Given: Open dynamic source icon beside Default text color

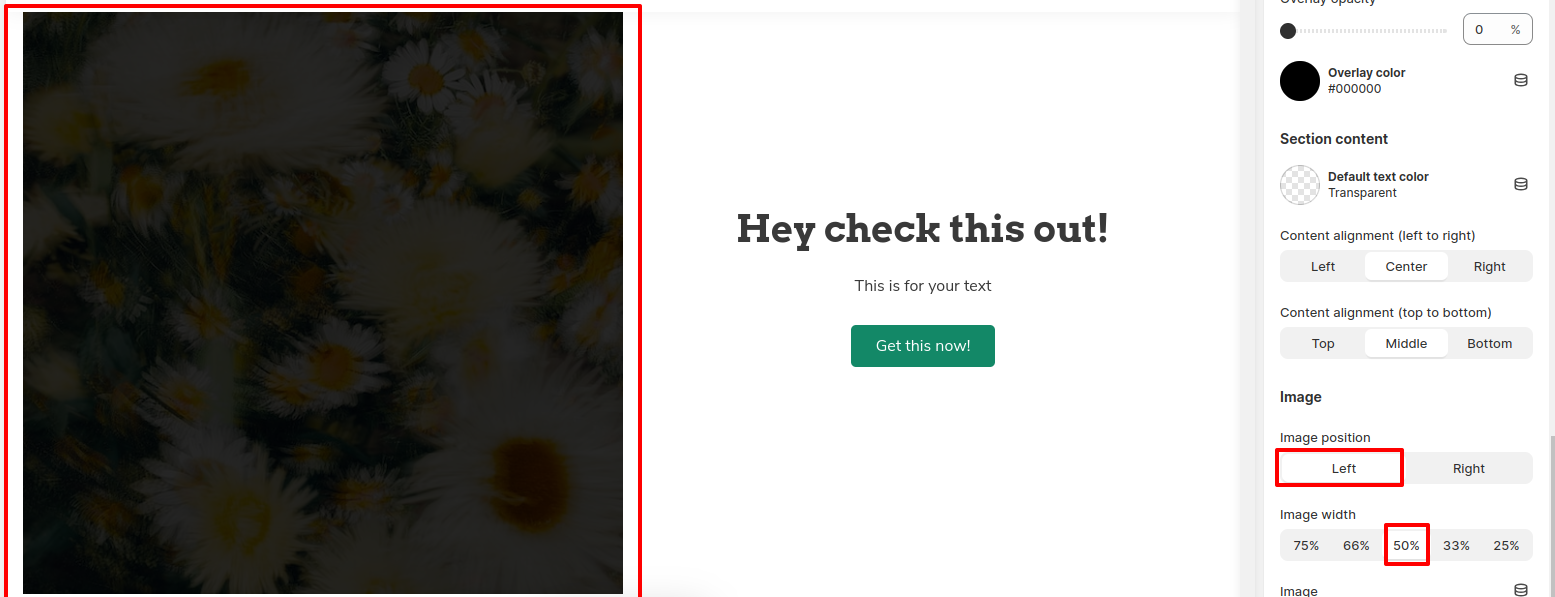Looking at the screenshot, I should (1520, 184).
